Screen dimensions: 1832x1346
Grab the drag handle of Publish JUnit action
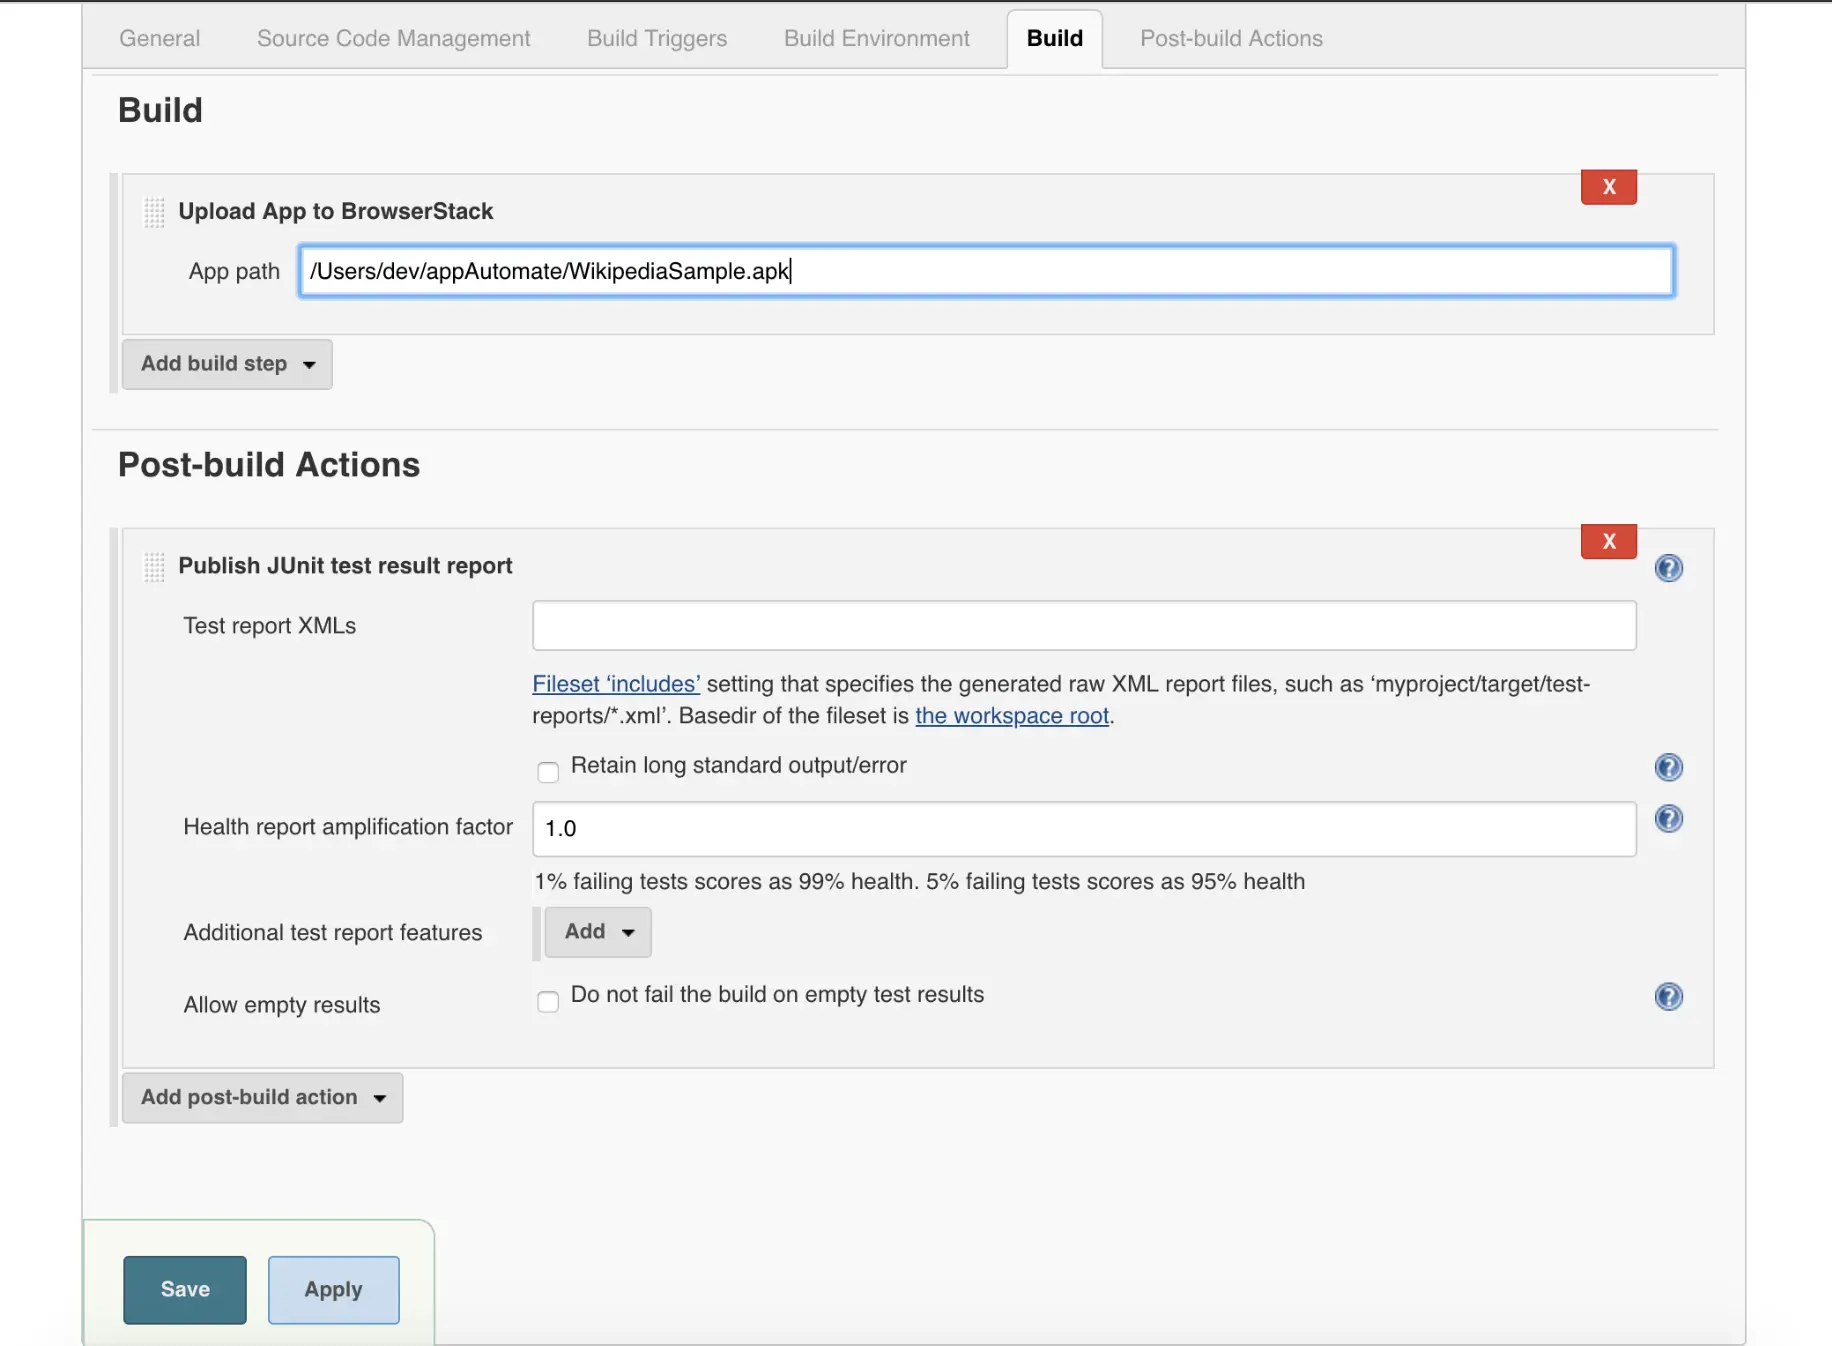[154, 567]
